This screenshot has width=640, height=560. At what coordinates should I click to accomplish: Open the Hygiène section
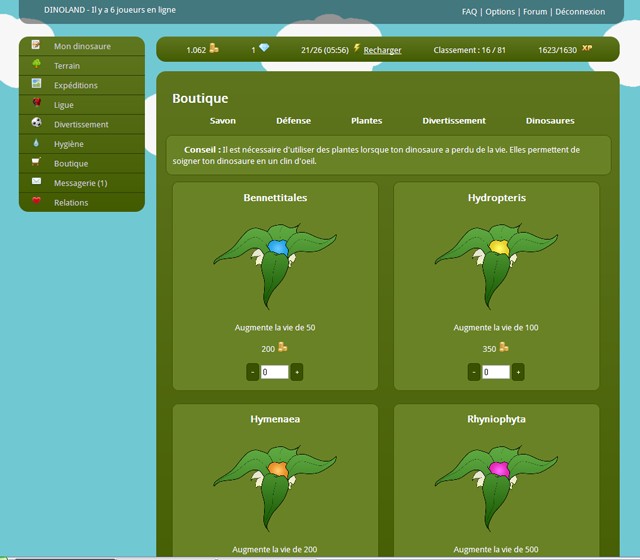click(82, 144)
